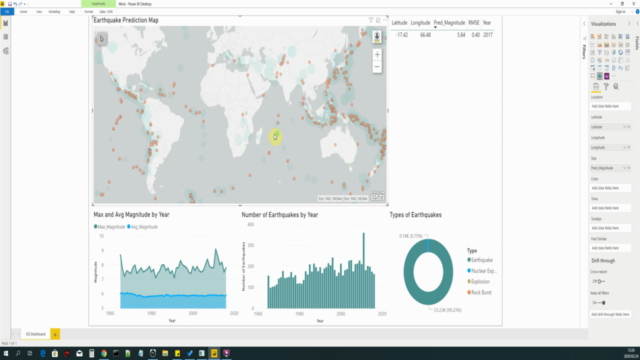Open more options for the map visual
The width and height of the screenshot is (640, 360).
[384, 20]
